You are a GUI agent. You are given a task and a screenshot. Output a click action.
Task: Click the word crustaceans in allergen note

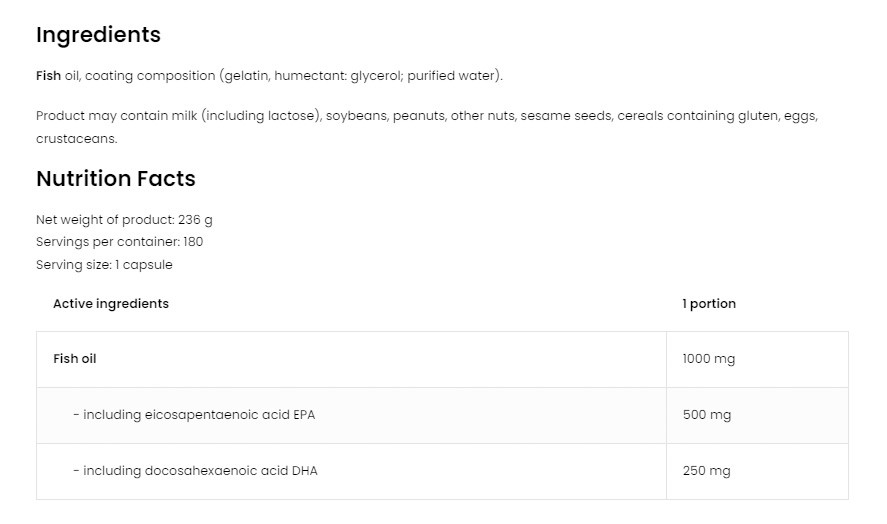tap(76, 139)
